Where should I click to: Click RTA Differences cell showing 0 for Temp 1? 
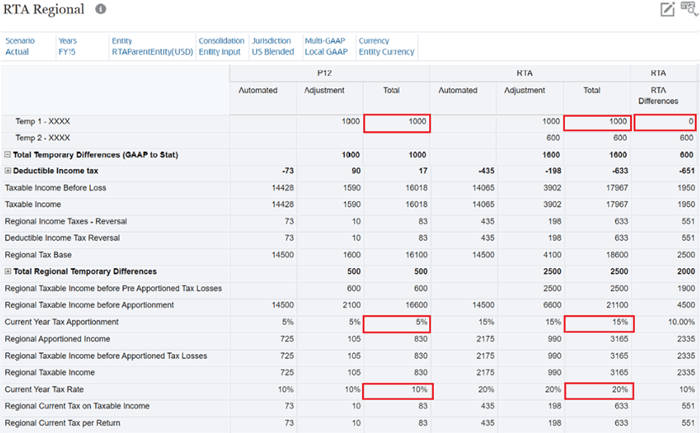click(665, 122)
